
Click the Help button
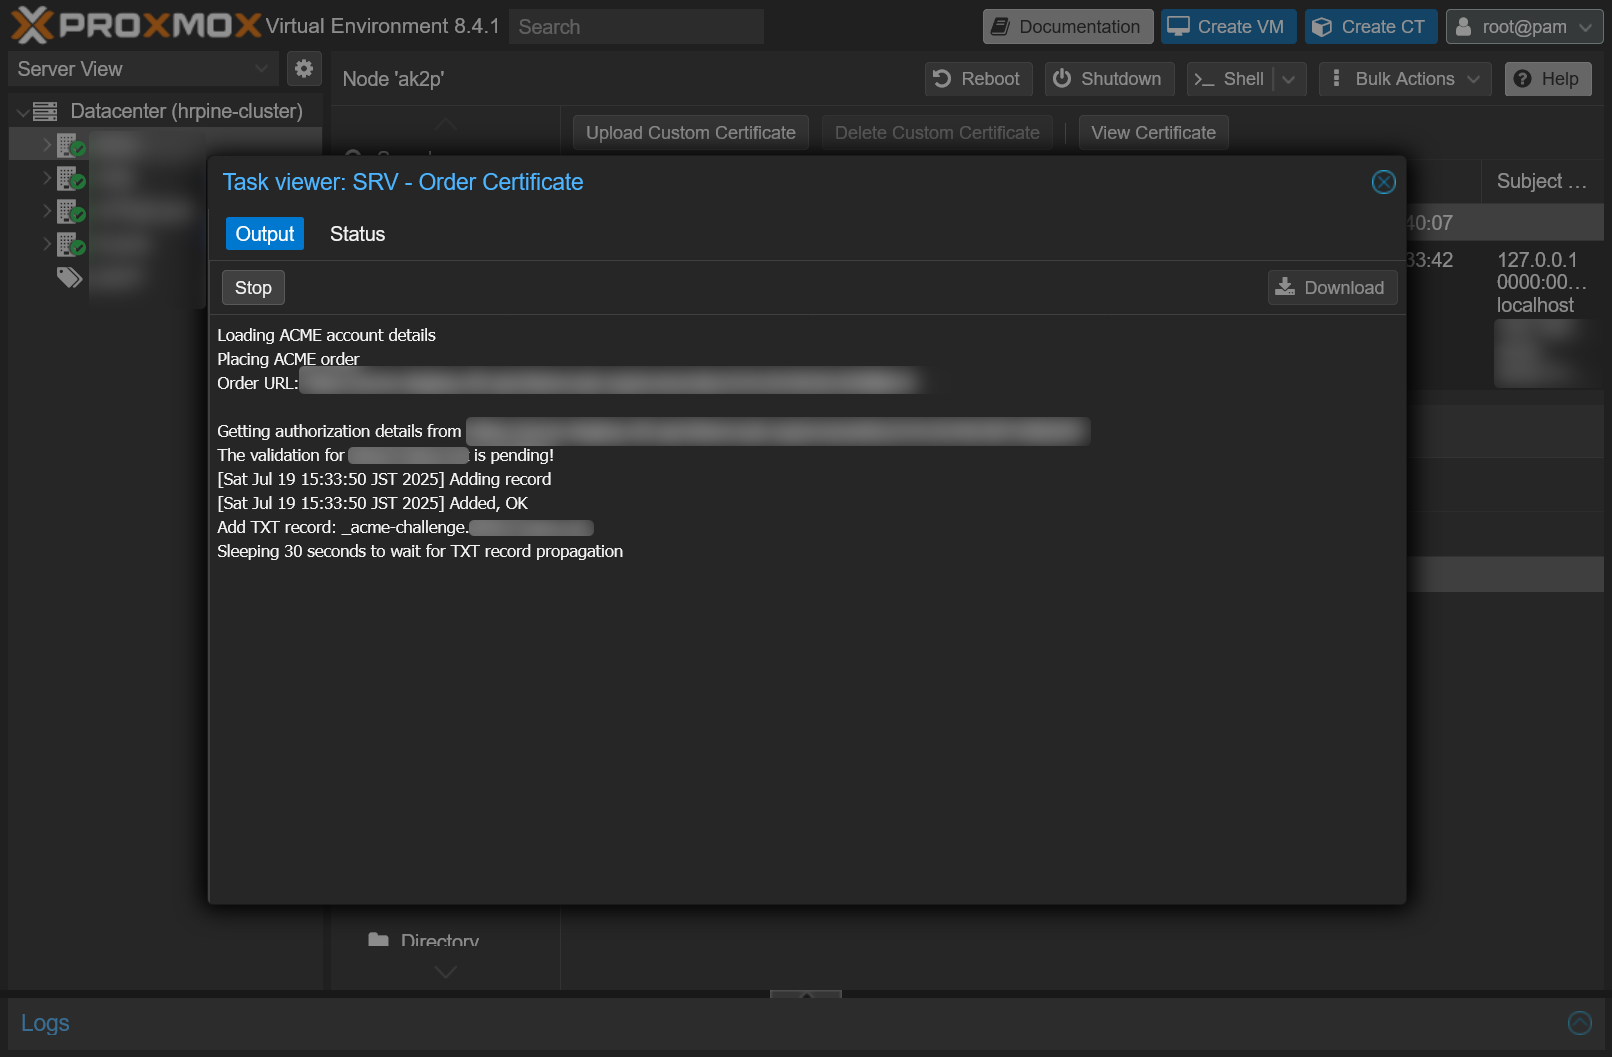[1548, 79]
